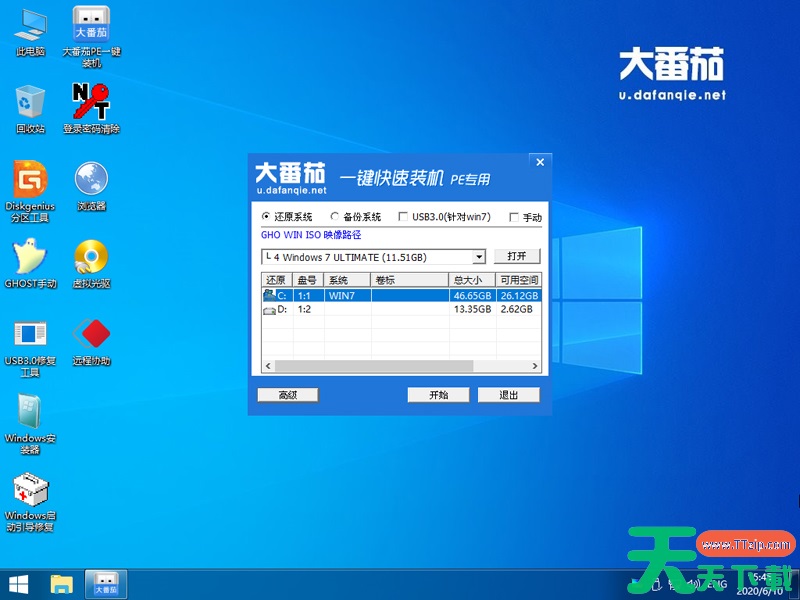Image resolution: width=800 pixels, height=600 pixels.
Task: Open the 虚拟光驱 virtual drive icon
Action: click(x=91, y=259)
